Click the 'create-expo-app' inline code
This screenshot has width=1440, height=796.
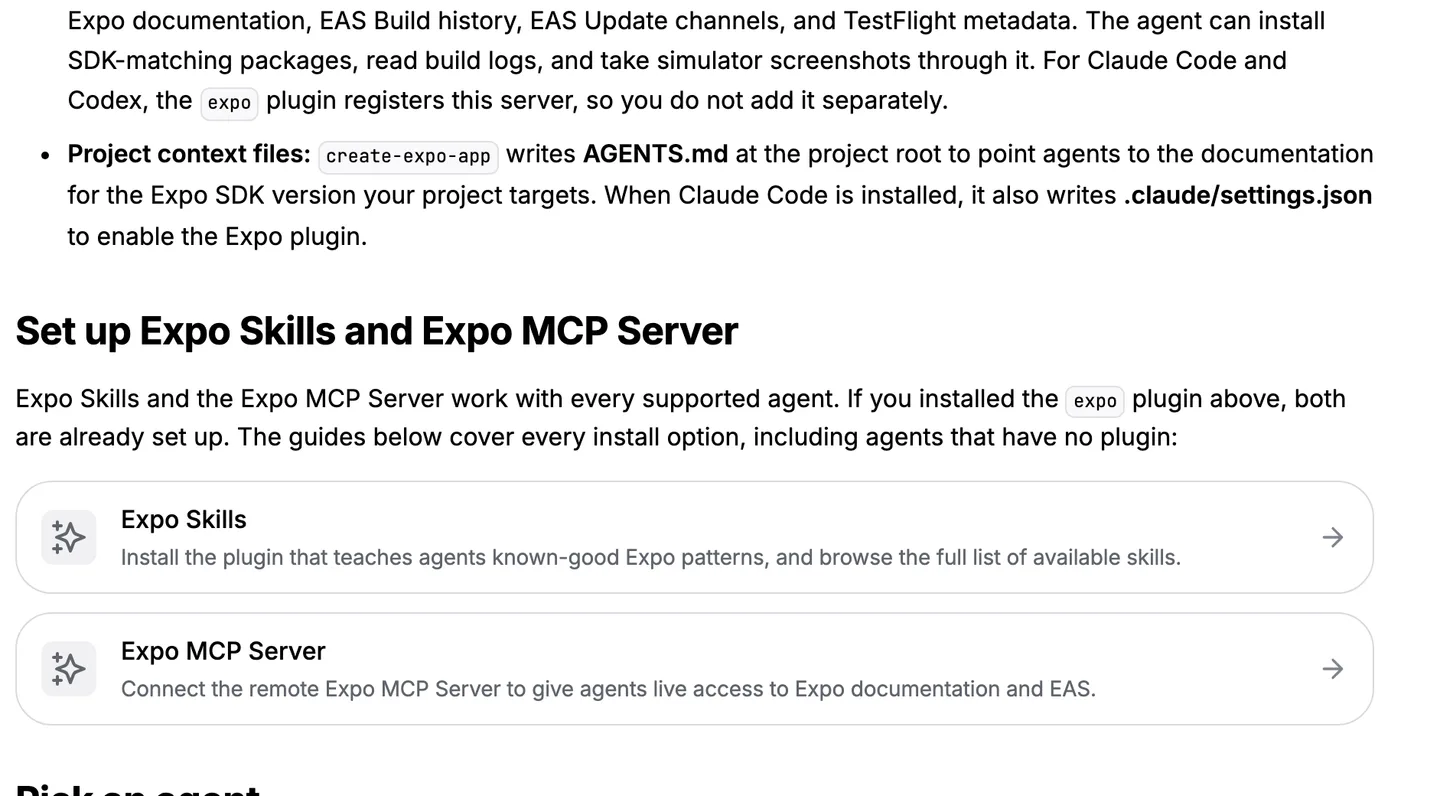click(408, 156)
